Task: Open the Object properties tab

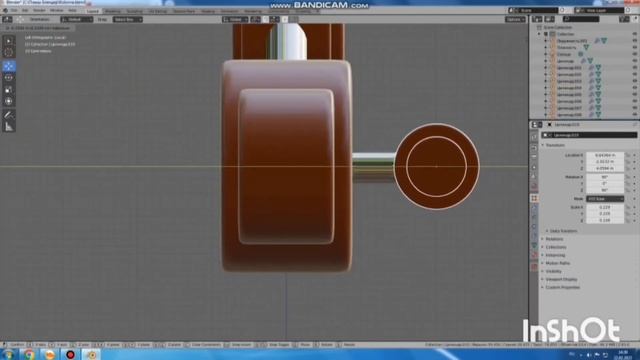Action: [x=534, y=198]
